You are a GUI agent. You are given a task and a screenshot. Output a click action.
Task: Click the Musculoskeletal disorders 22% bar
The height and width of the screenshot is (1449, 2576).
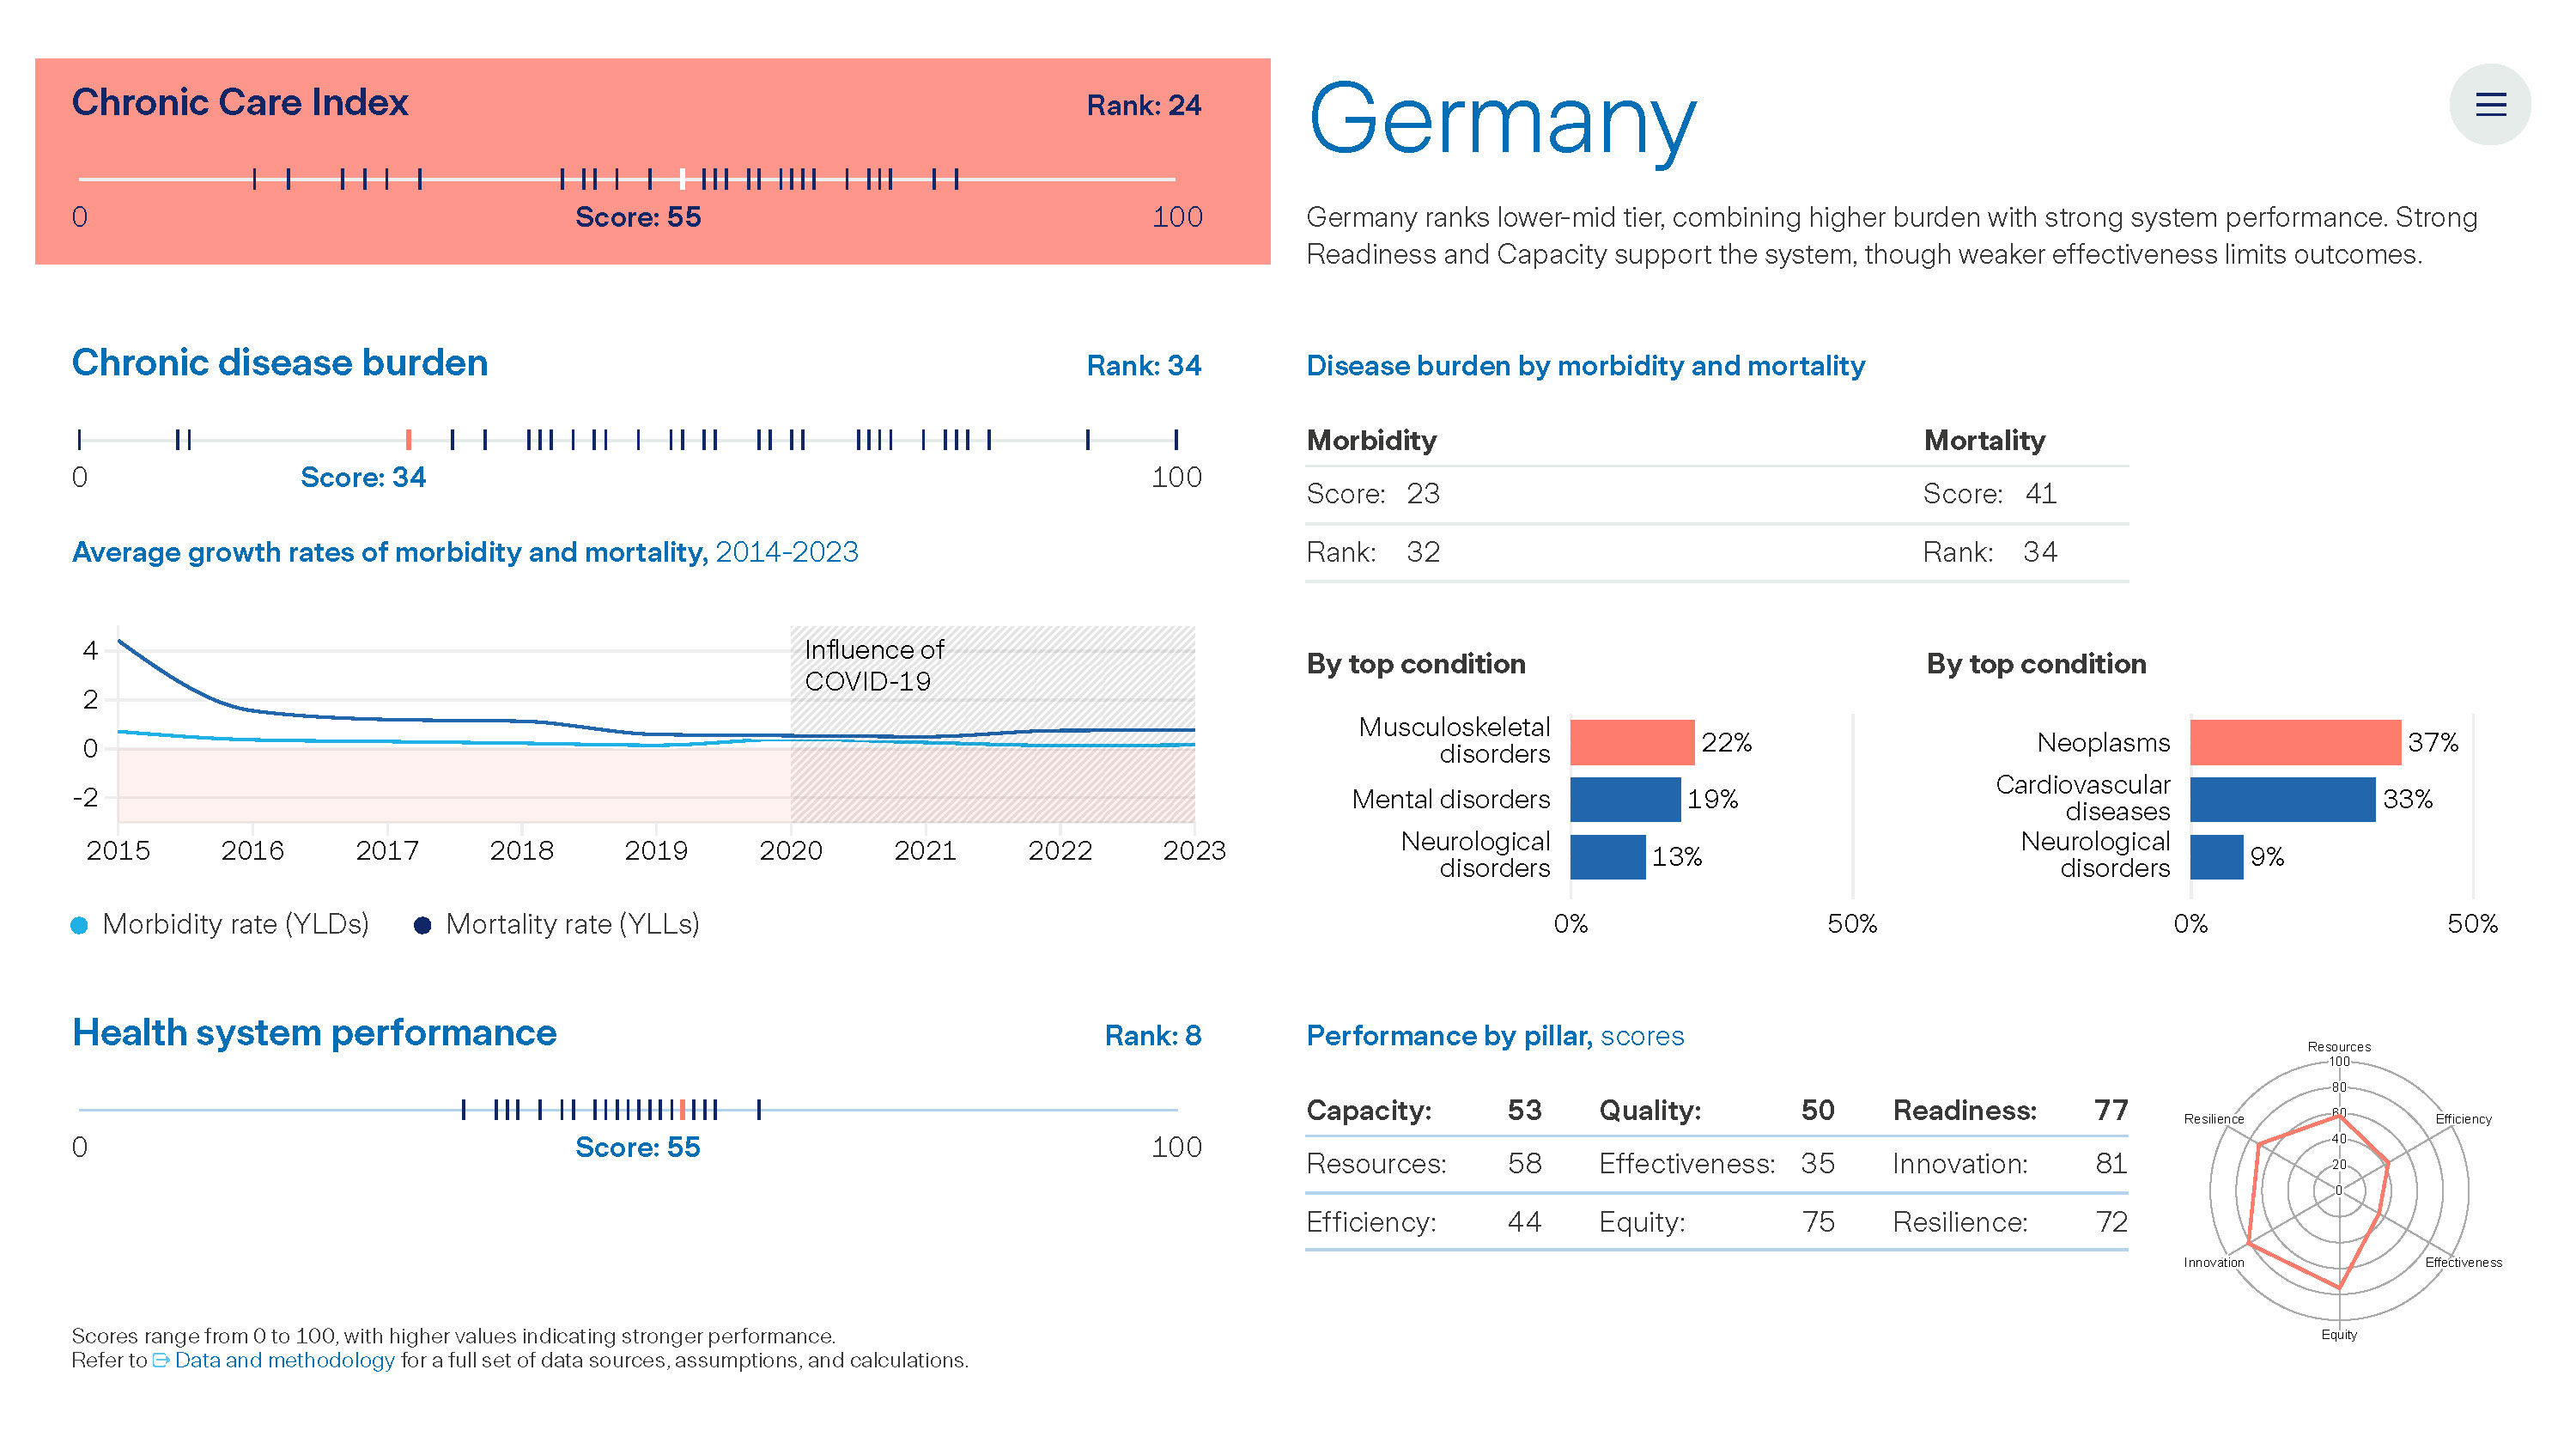1632,742
